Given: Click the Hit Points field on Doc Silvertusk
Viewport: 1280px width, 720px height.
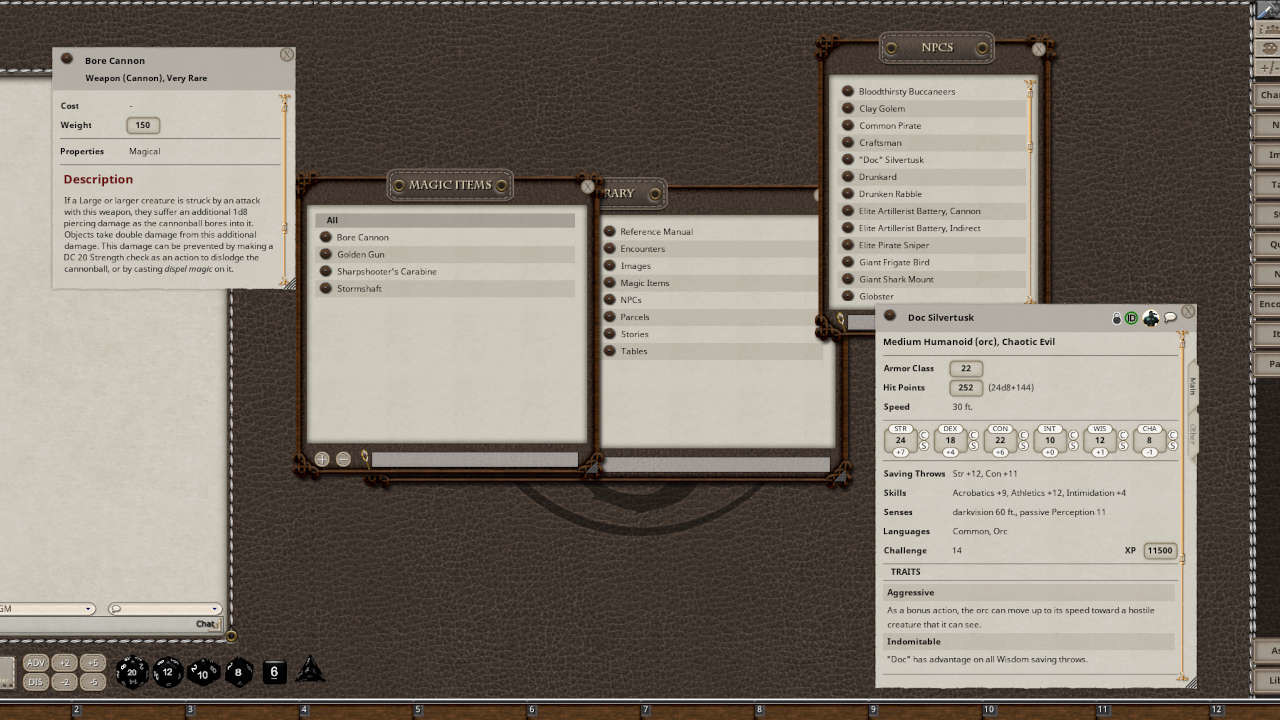Looking at the screenshot, I should tap(964, 387).
